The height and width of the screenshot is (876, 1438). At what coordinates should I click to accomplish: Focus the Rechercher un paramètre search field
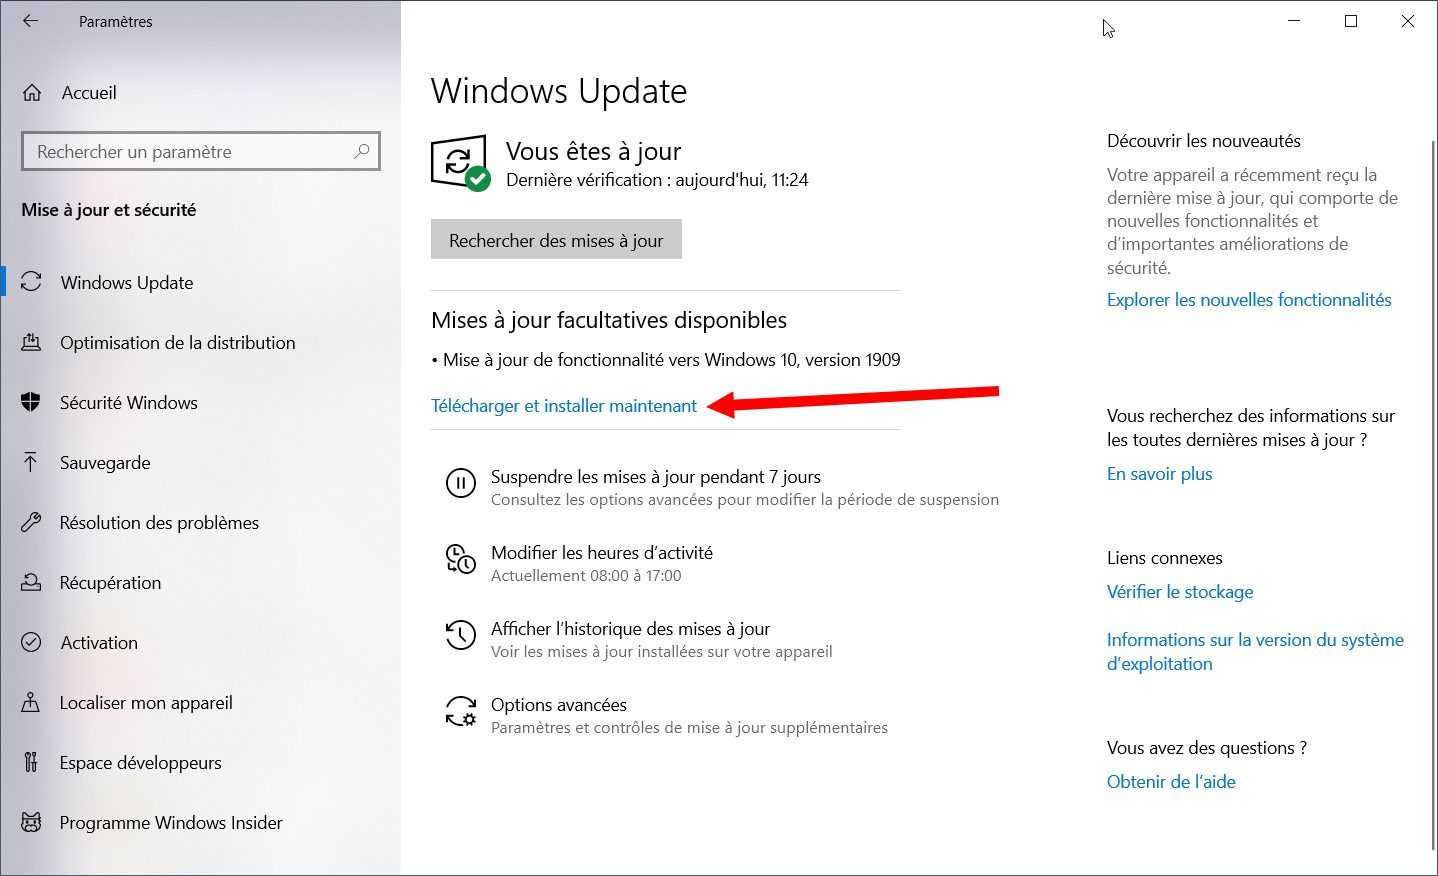(x=200, y=151)
